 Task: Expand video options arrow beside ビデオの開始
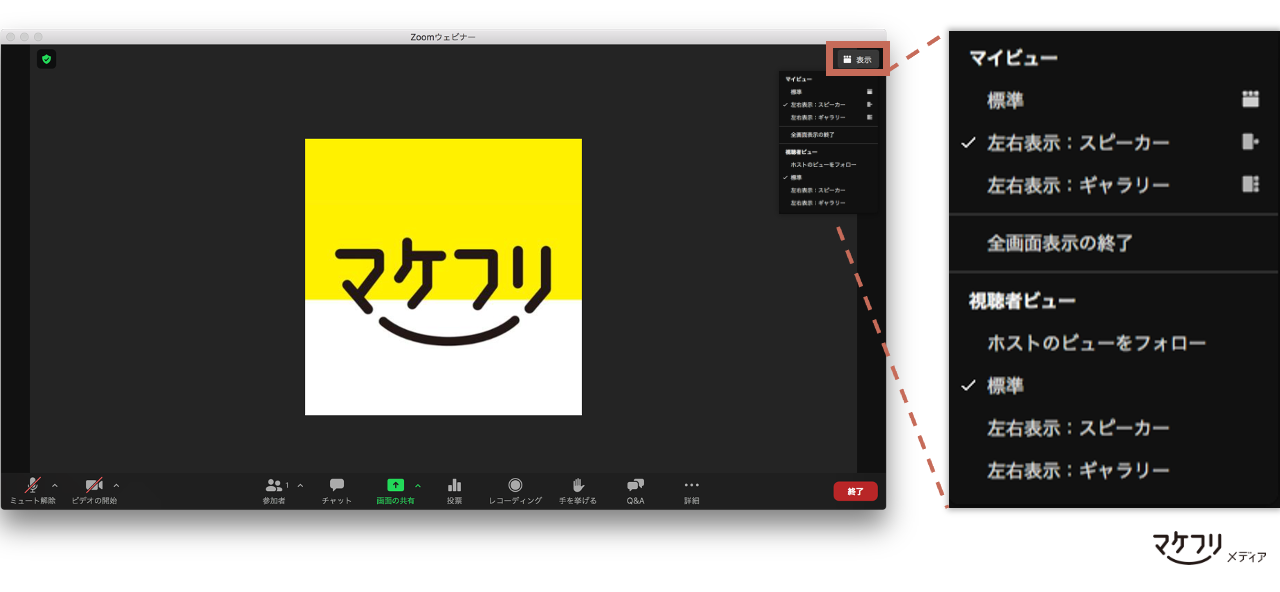116,485
